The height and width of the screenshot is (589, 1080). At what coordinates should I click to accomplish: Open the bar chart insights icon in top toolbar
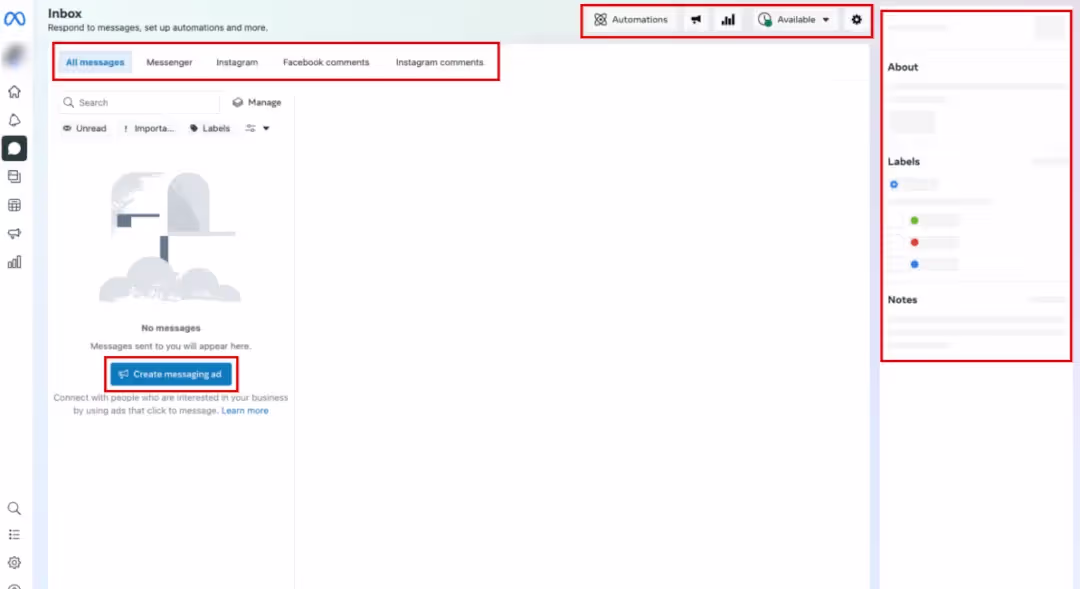coord(728,19)
